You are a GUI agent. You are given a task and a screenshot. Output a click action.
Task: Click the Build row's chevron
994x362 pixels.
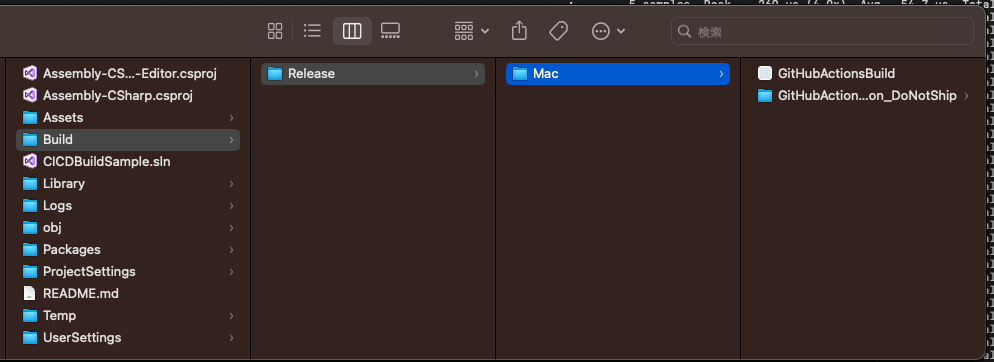231,139
